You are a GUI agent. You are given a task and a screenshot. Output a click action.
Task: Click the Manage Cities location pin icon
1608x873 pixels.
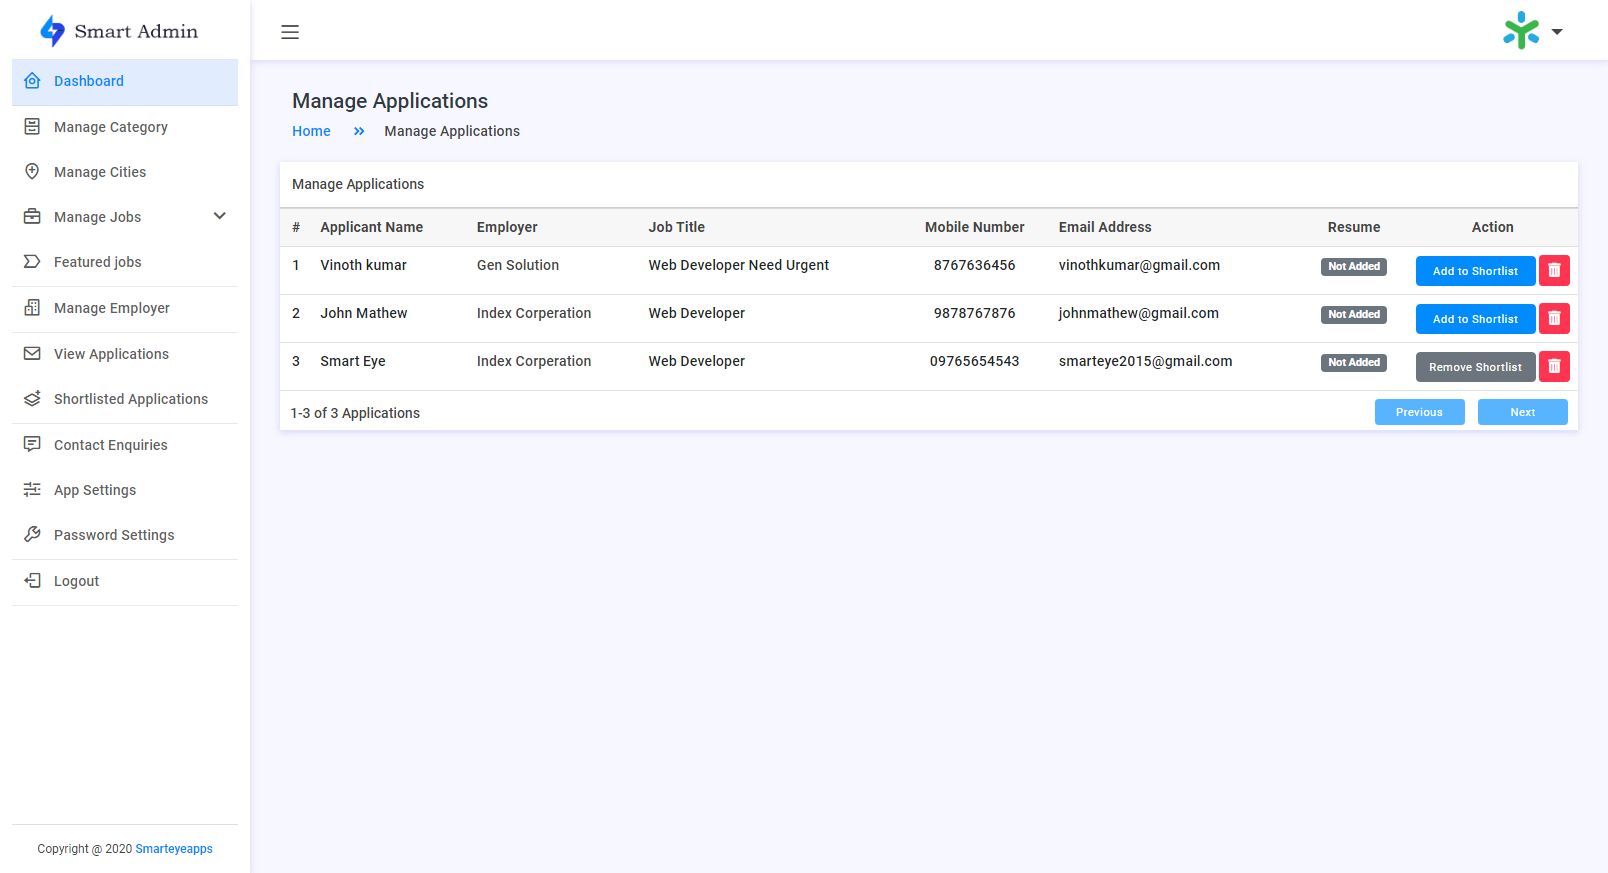click(x=32, y=172)
